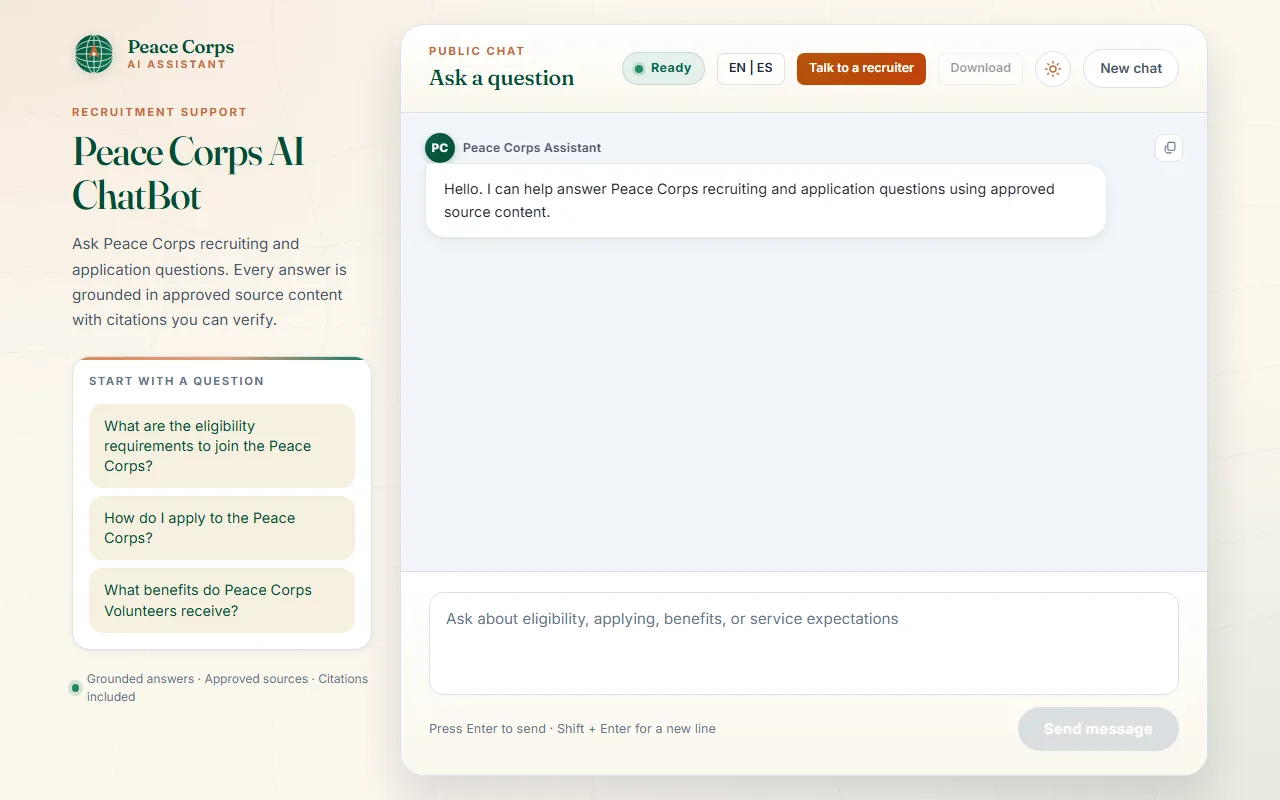Click the Send message button
This screenshot has height=800, width=1280.
(1098, 729)
